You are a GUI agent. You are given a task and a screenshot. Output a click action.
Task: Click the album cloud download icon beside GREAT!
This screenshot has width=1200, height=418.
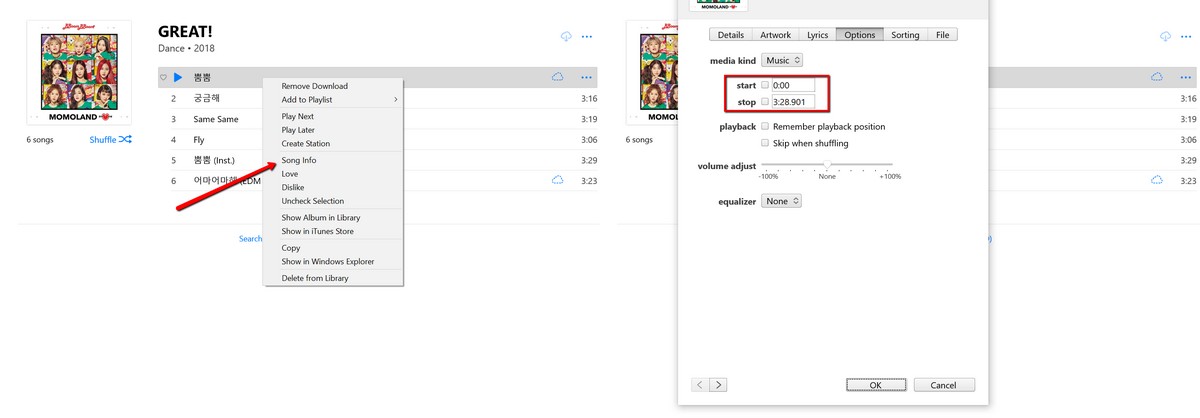click(566, 36)
